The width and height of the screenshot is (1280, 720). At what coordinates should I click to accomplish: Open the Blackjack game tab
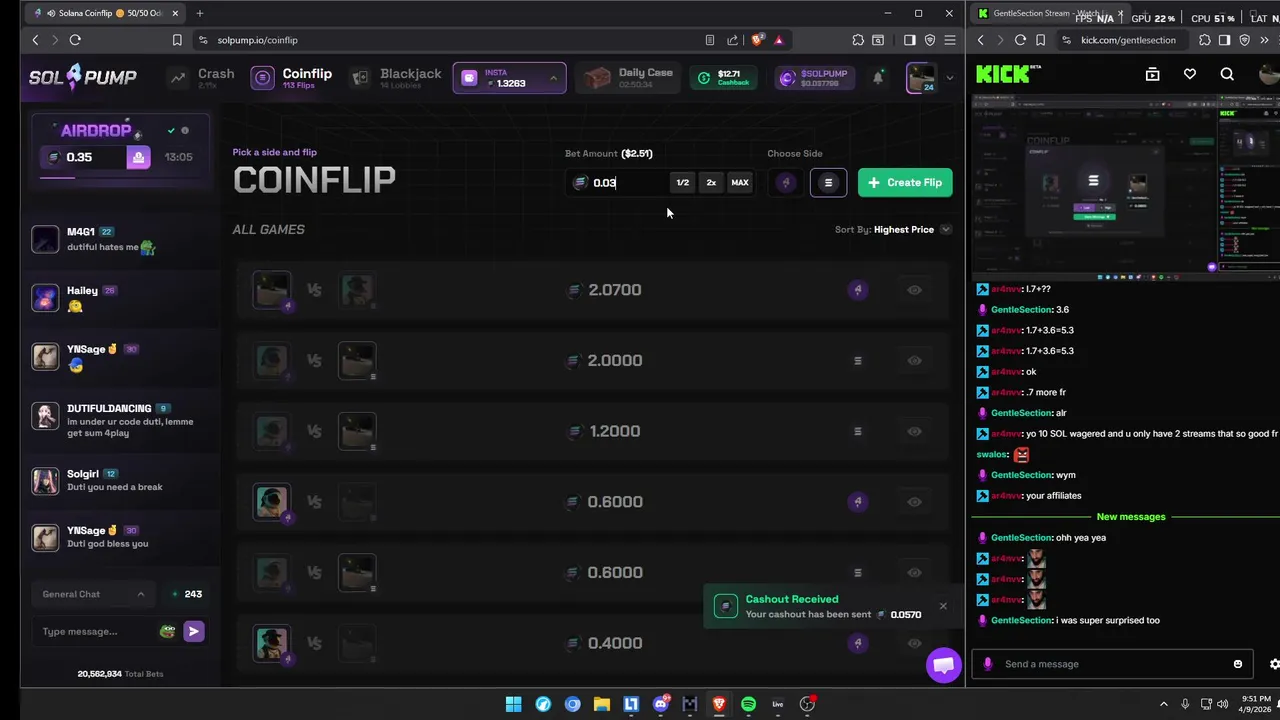pos(396,78)
